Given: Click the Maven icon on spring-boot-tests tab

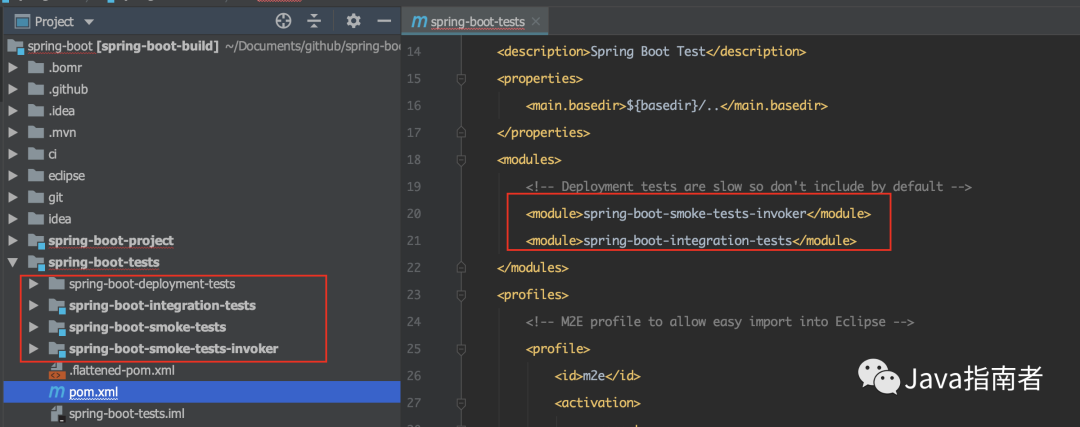Looking at the screenshot, I should click(x=420, y=22).
